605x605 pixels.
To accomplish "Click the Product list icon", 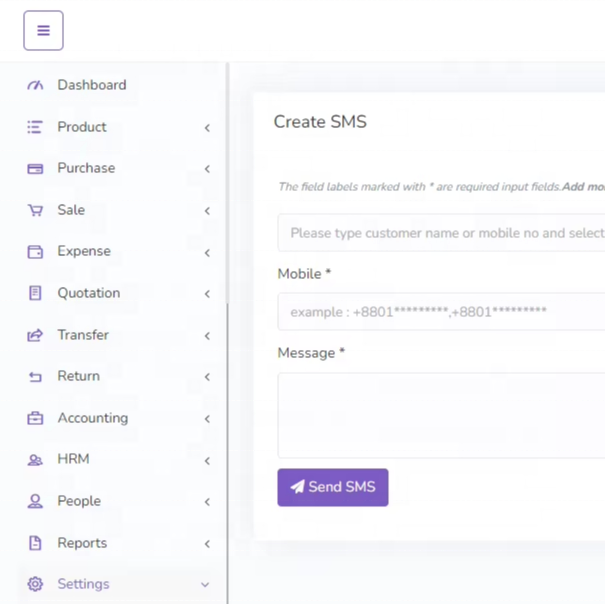I will tap(35, 127).
